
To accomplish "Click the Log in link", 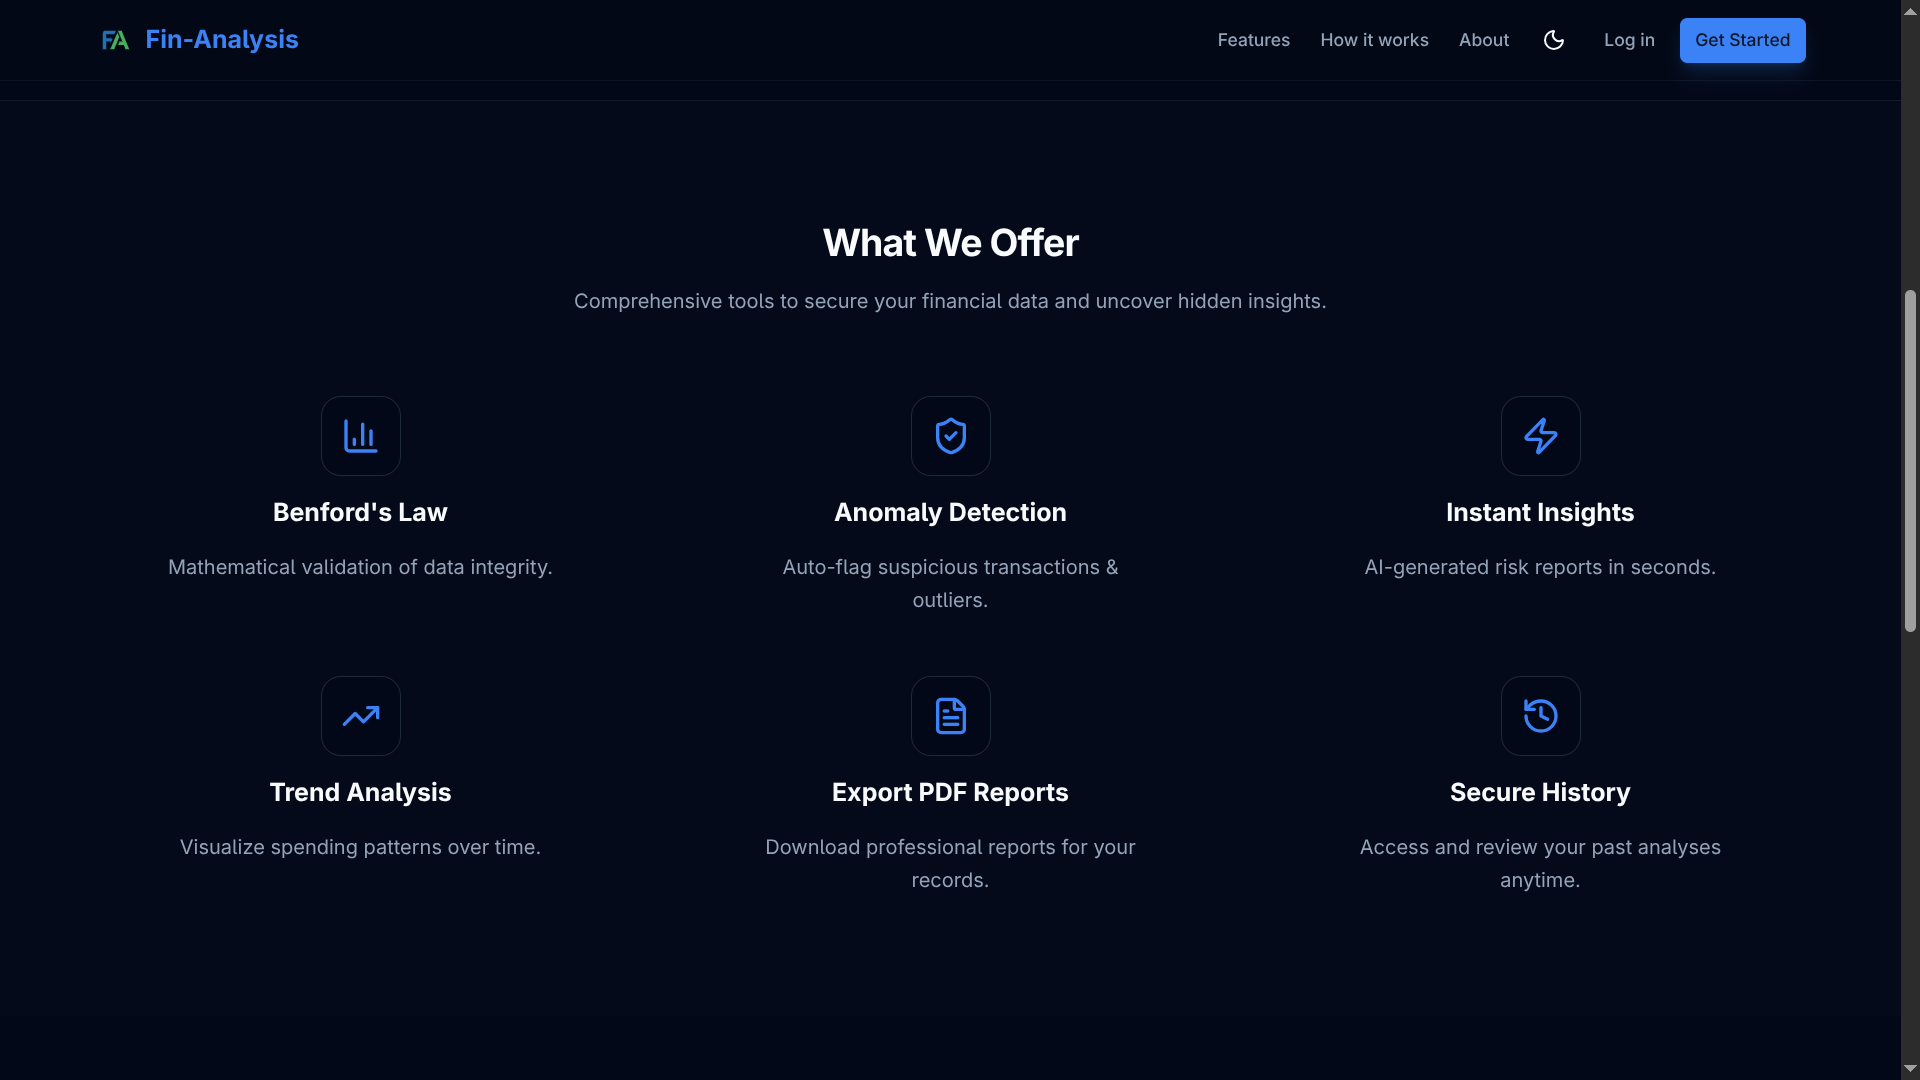I will (x=1629, y=40).
